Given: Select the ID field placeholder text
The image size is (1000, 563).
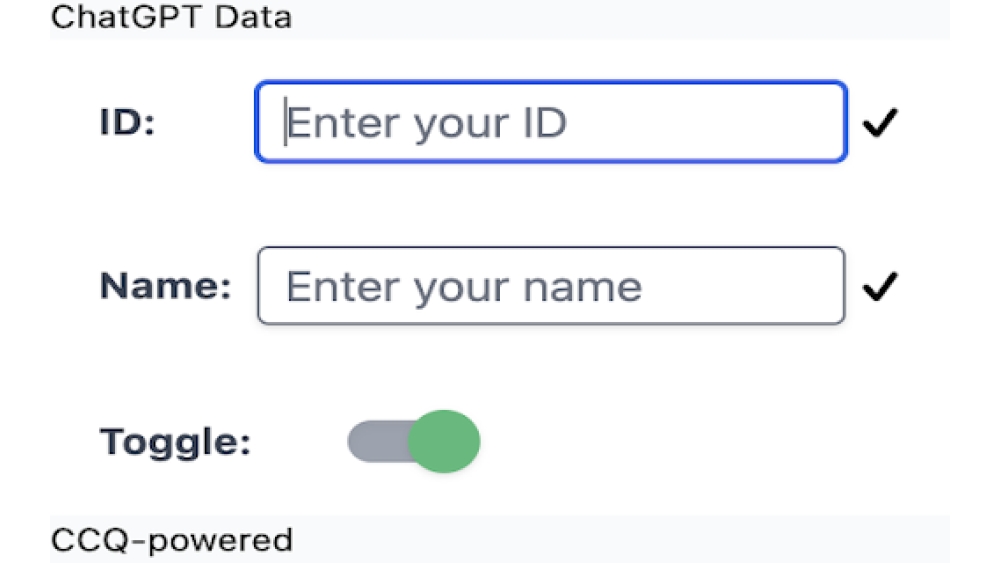Looking at the screenshot, I should [427, 123].
